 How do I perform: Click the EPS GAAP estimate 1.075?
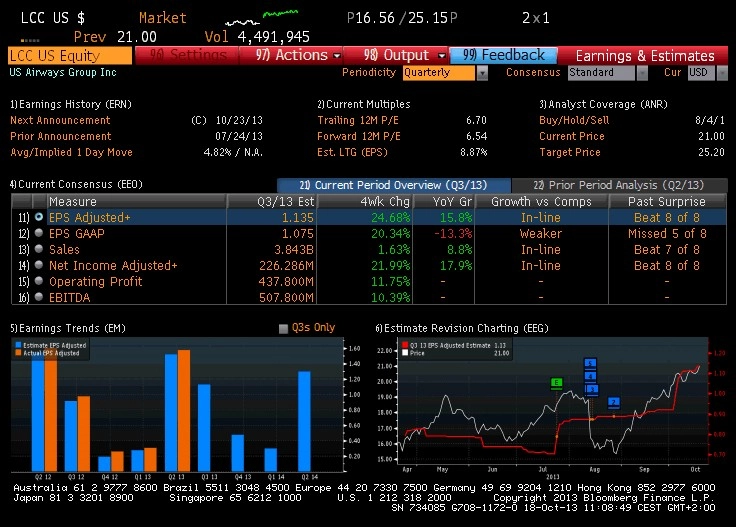click(298, 233)
